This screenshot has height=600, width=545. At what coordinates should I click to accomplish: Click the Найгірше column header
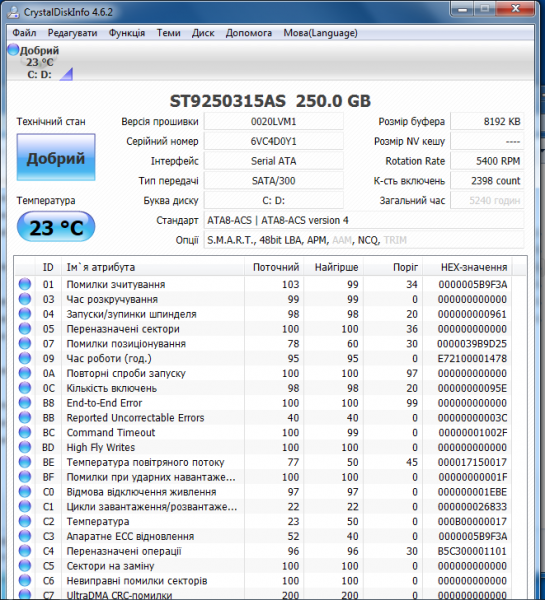[333, 267]
